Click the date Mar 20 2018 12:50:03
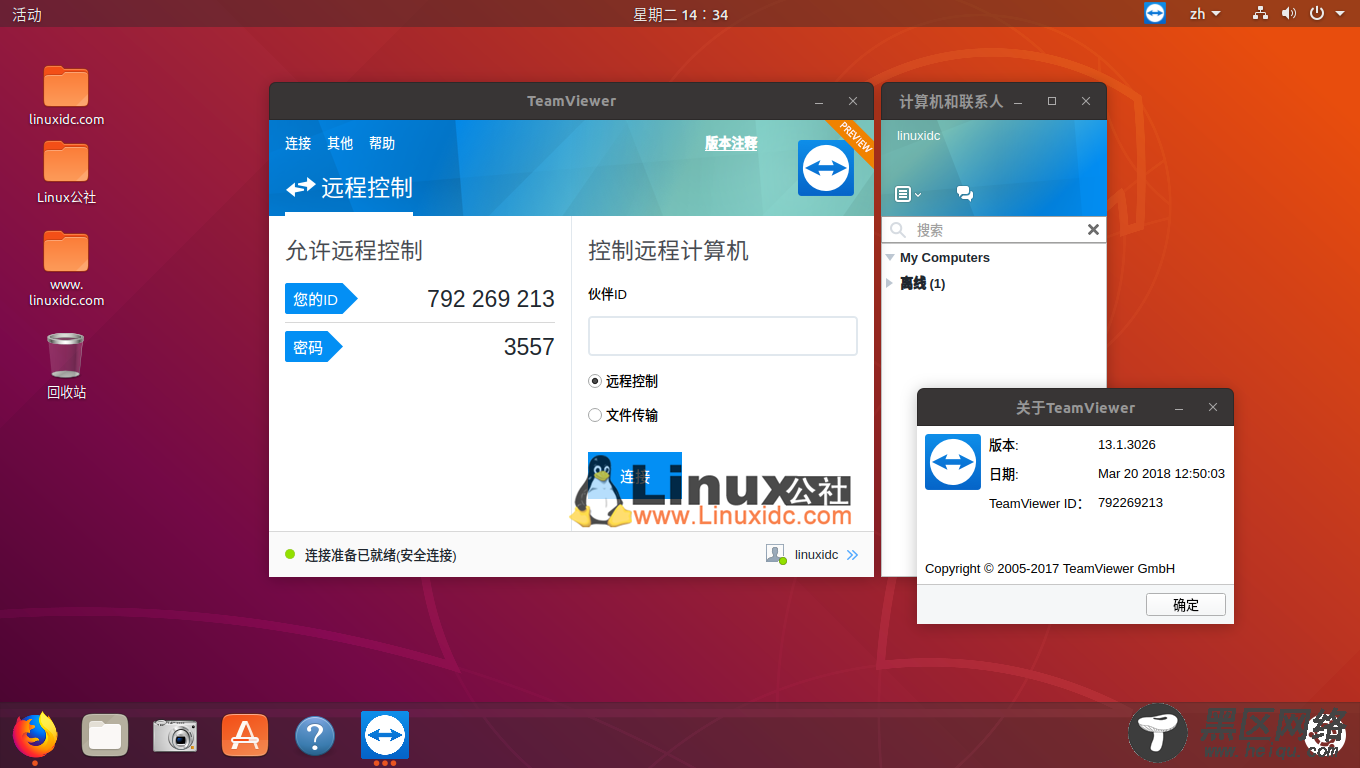 [x=1161, y=474]
